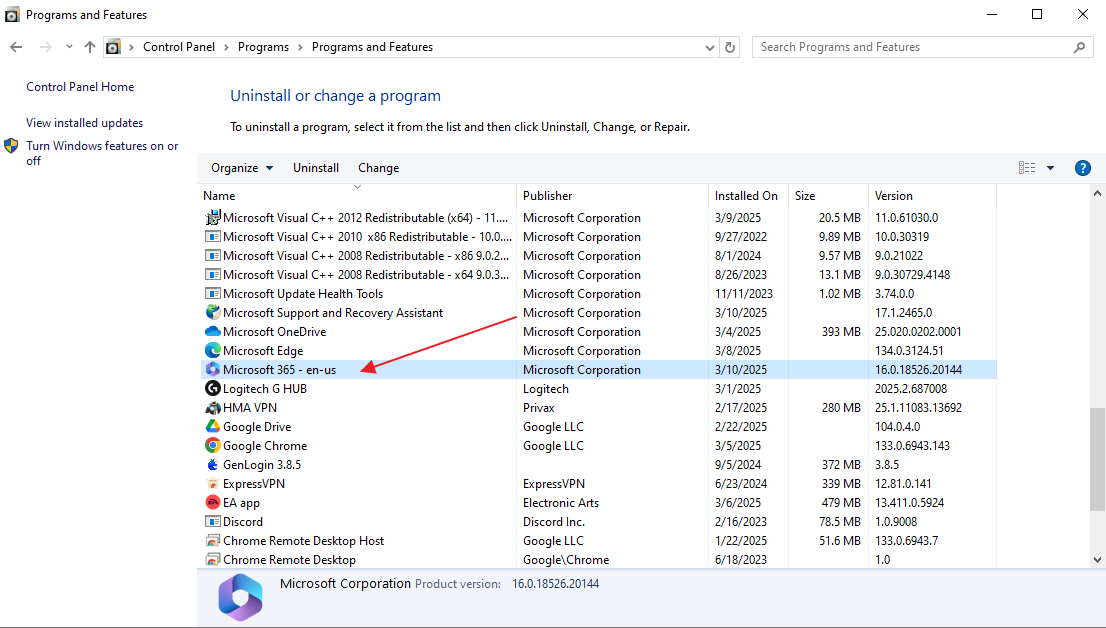
Task: Sort the list by the Name column
Action: coord(357,195)
